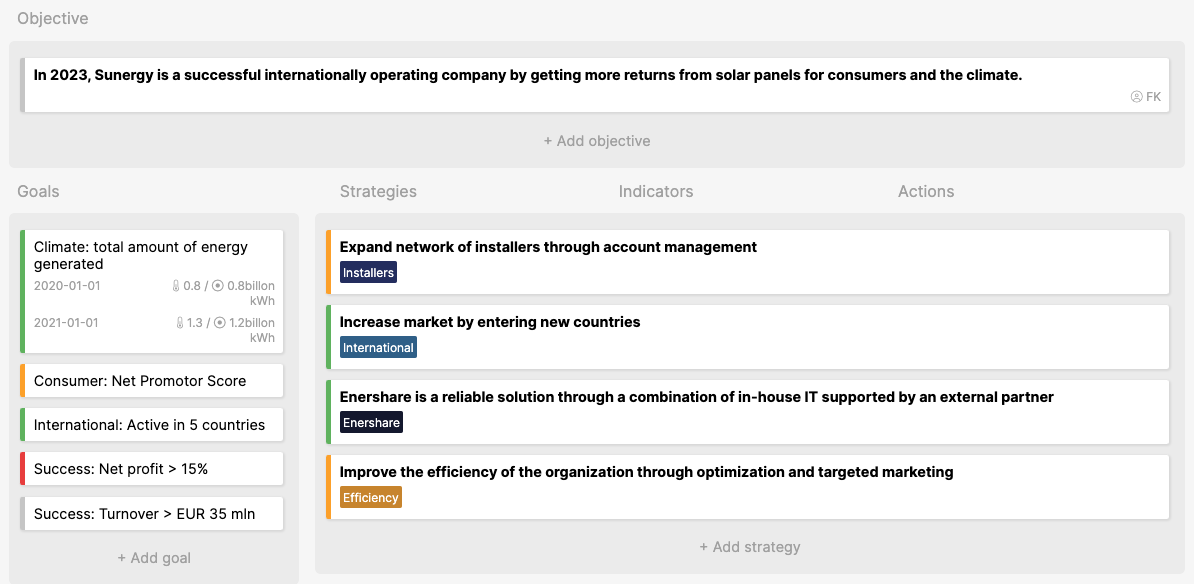Viewport: 1194px width, 584px height.
Task: Open Consumer: Net Promotor Score goal
Action: (x=152, y=381)
